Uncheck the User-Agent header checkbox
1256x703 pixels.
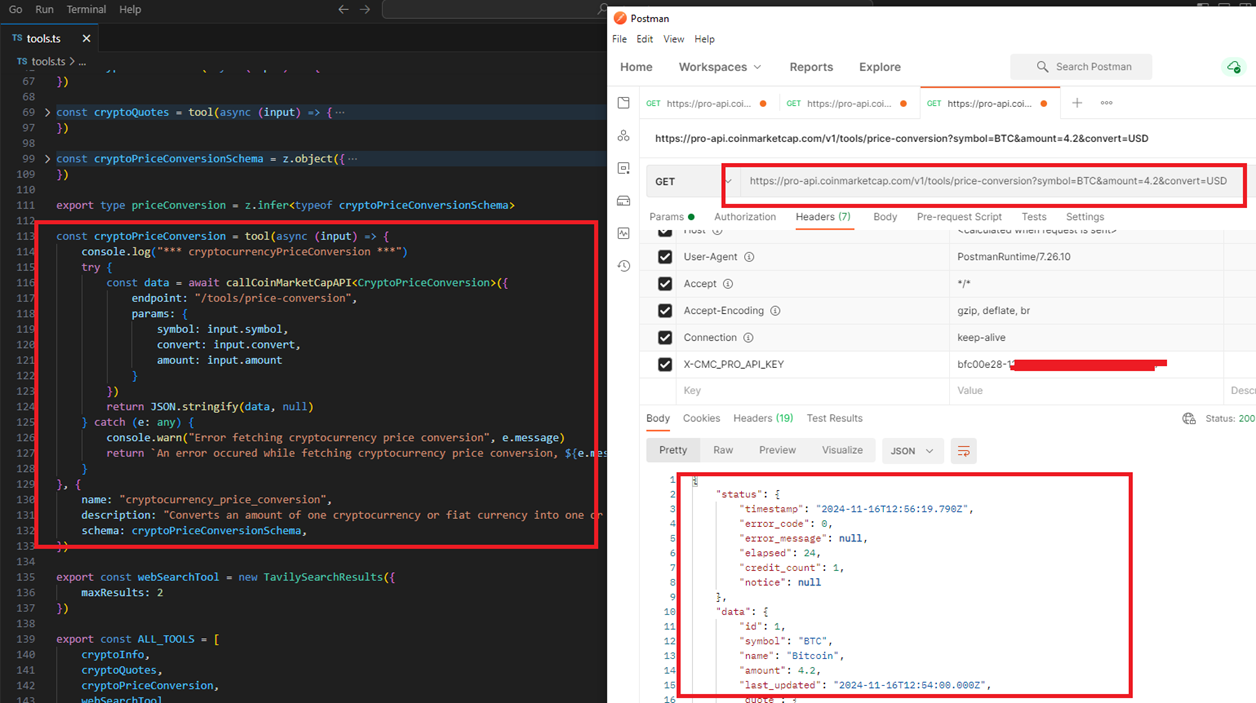point(665,257)
